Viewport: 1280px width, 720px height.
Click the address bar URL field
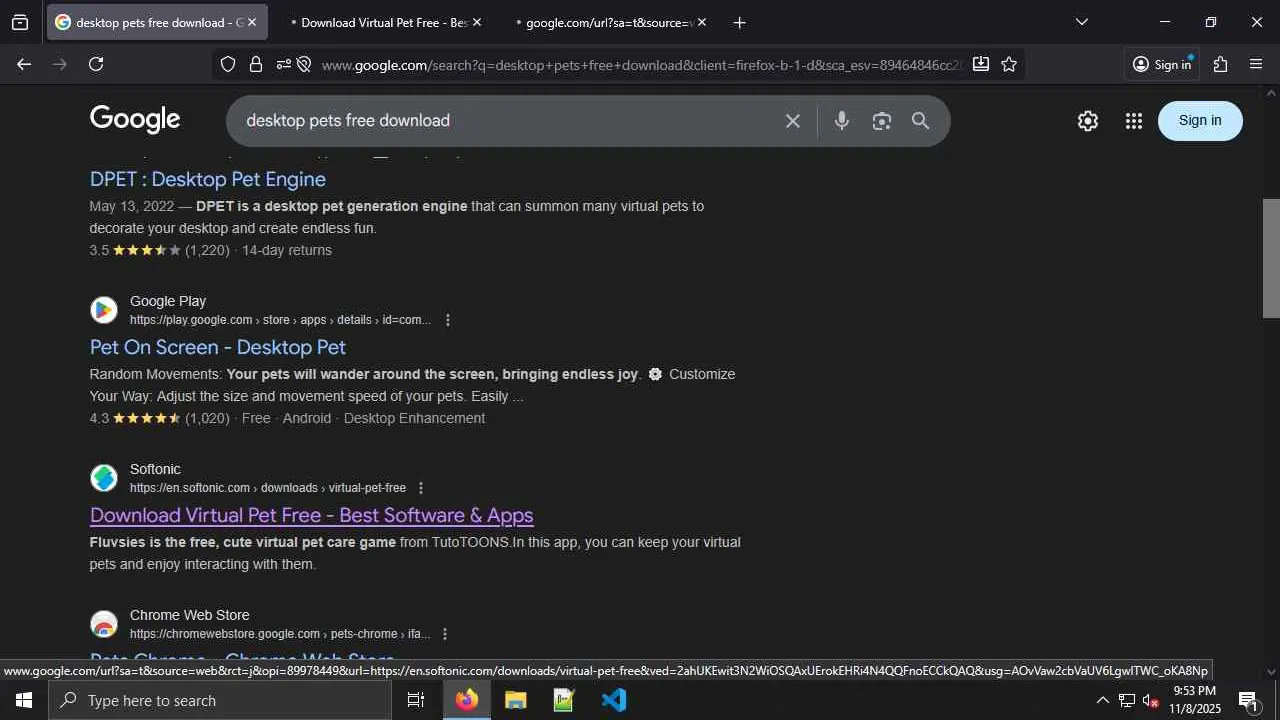pos(643,65)
